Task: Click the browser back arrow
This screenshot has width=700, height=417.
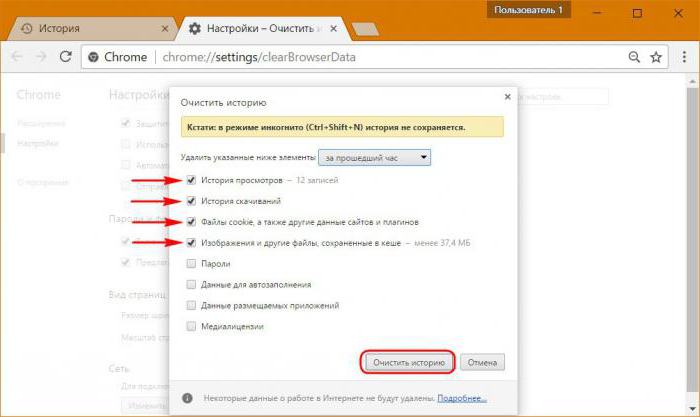Action: (17, 57)
